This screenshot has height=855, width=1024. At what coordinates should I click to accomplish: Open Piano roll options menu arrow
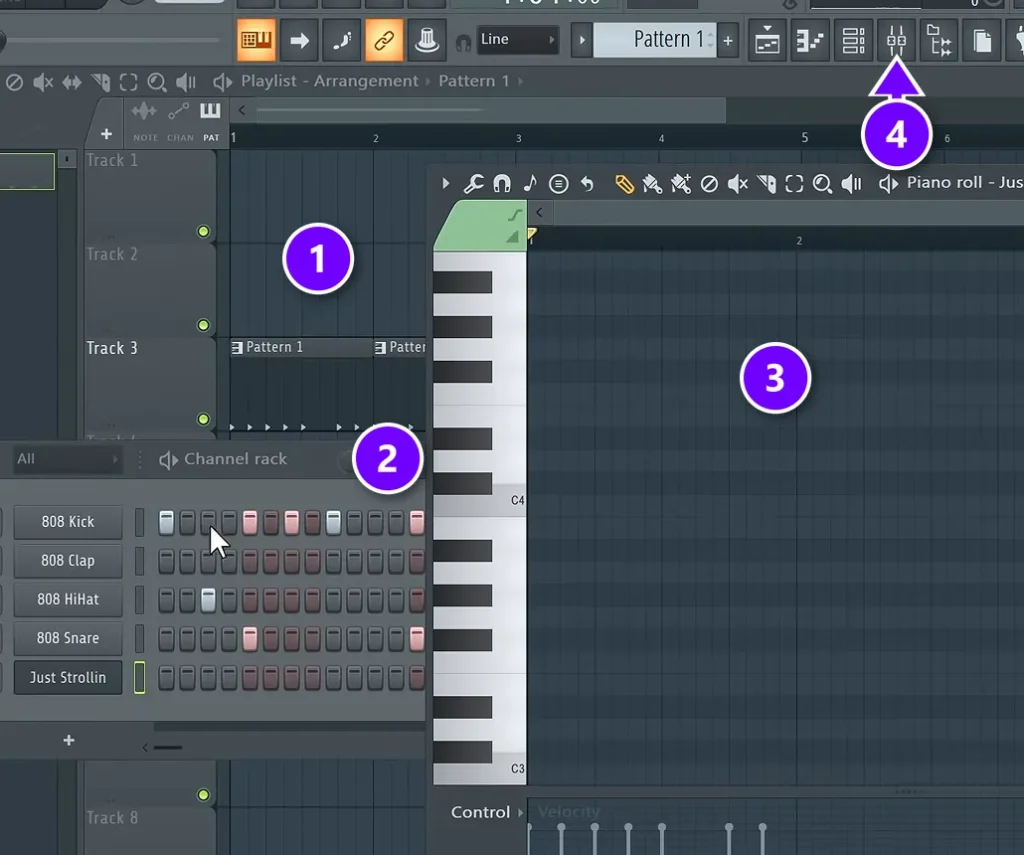pos(445,184)
